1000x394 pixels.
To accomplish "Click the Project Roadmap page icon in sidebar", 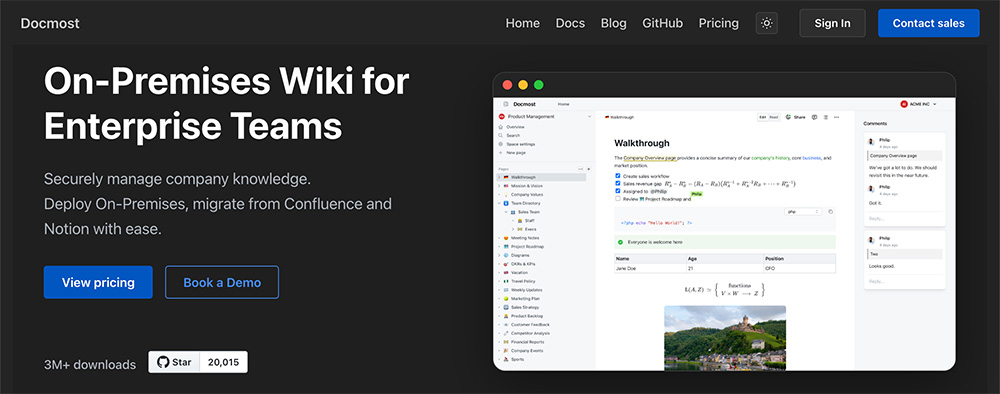I will pyautogui.click(x=506, y=247).
